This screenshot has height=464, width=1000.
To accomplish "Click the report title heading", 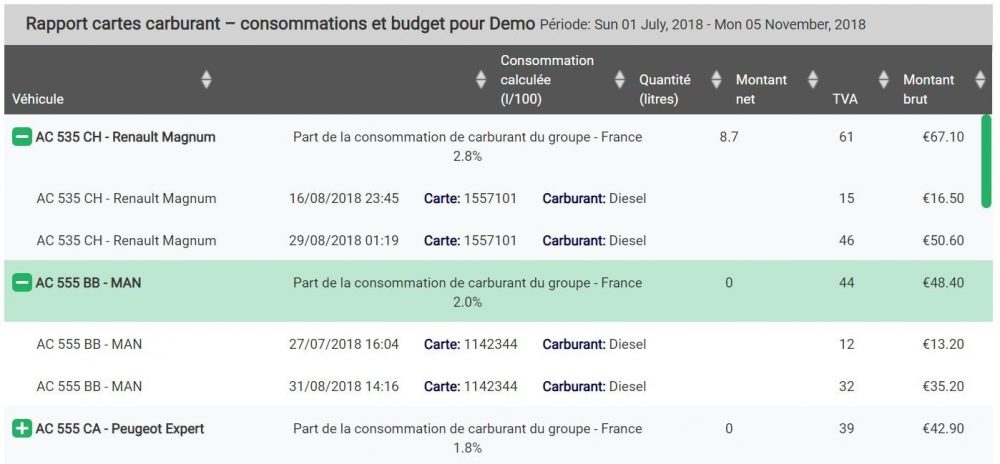I will coord(281,24).
